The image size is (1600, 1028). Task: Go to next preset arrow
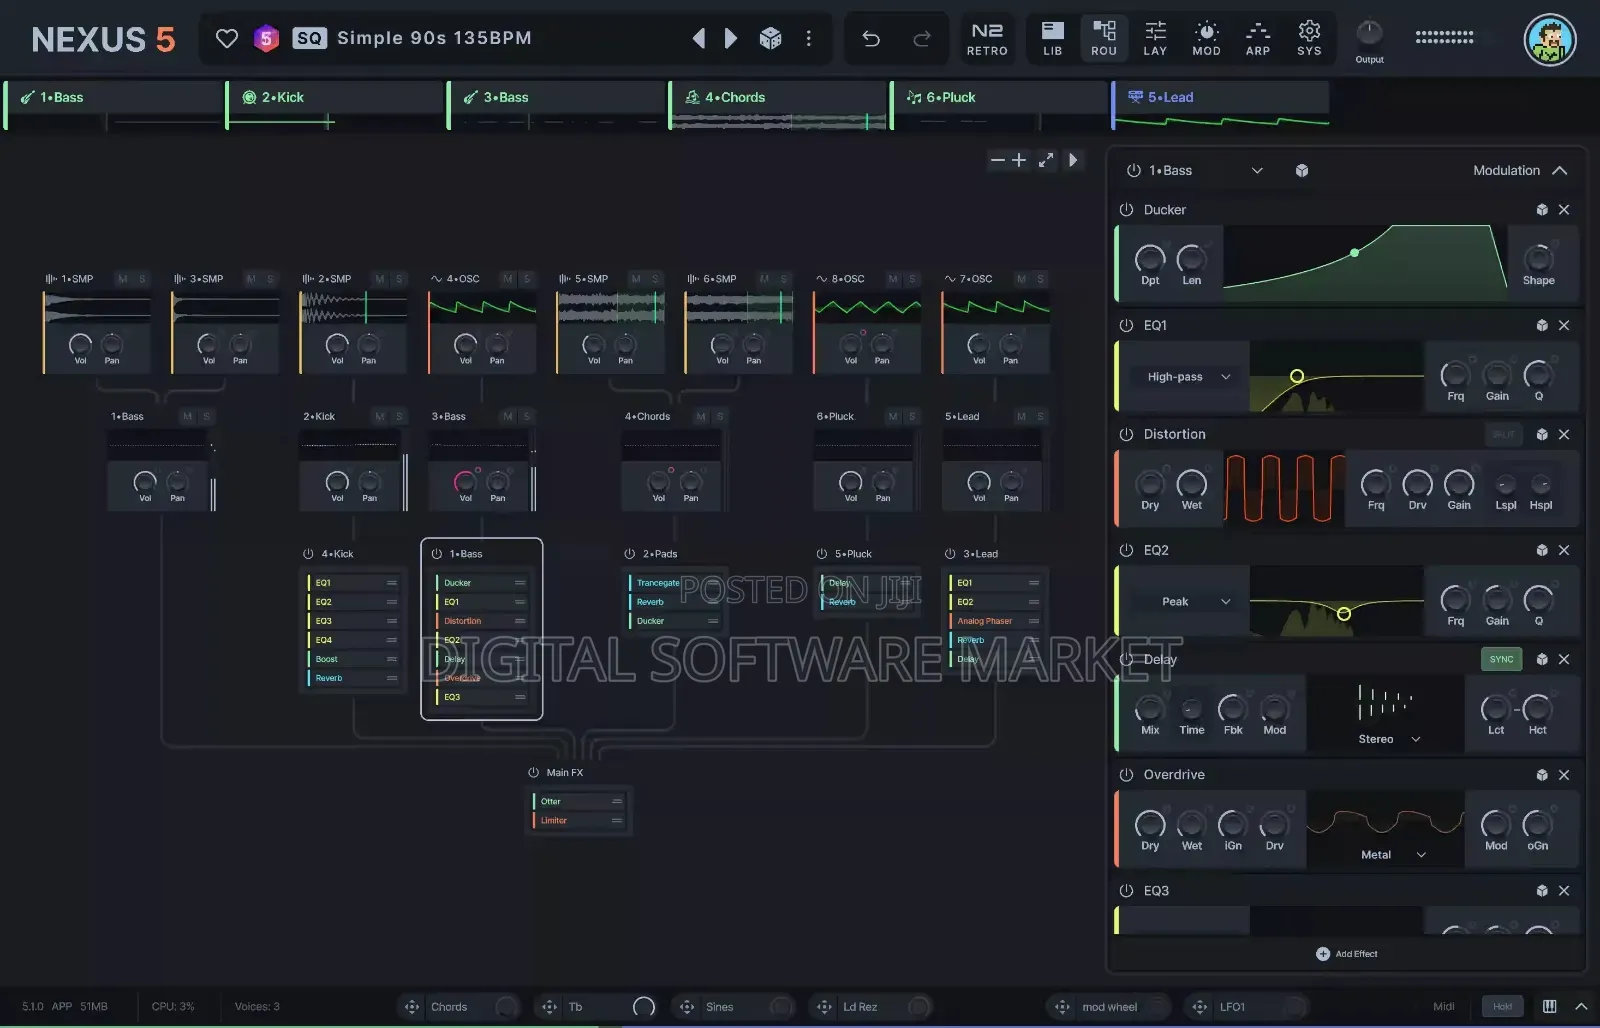(x=731, y=38)
